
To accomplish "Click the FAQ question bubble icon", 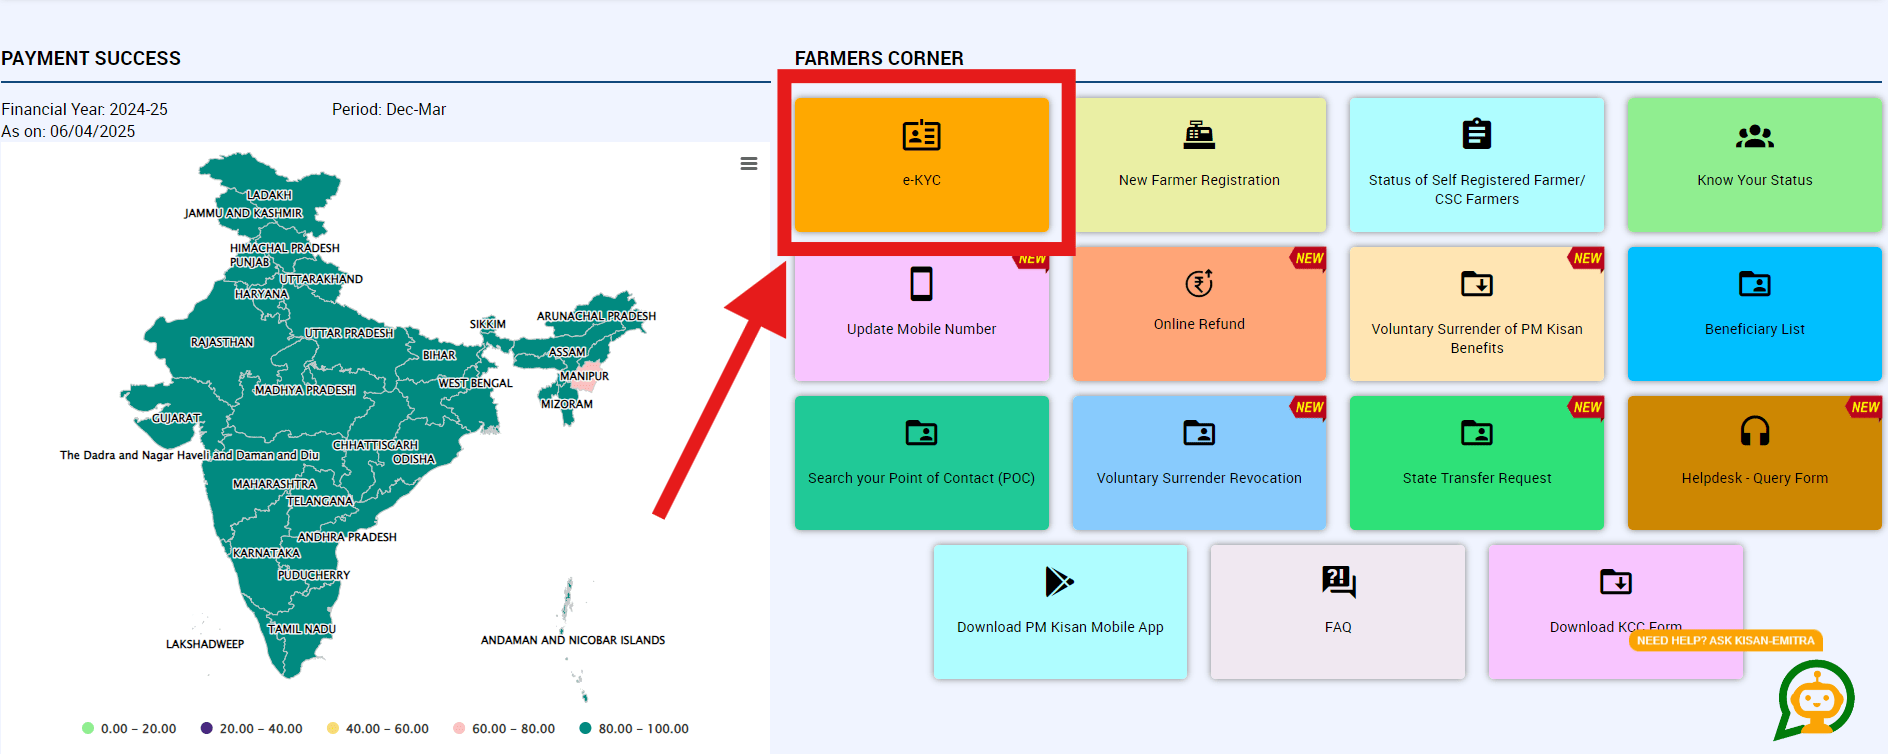I will pos(1338,581).
